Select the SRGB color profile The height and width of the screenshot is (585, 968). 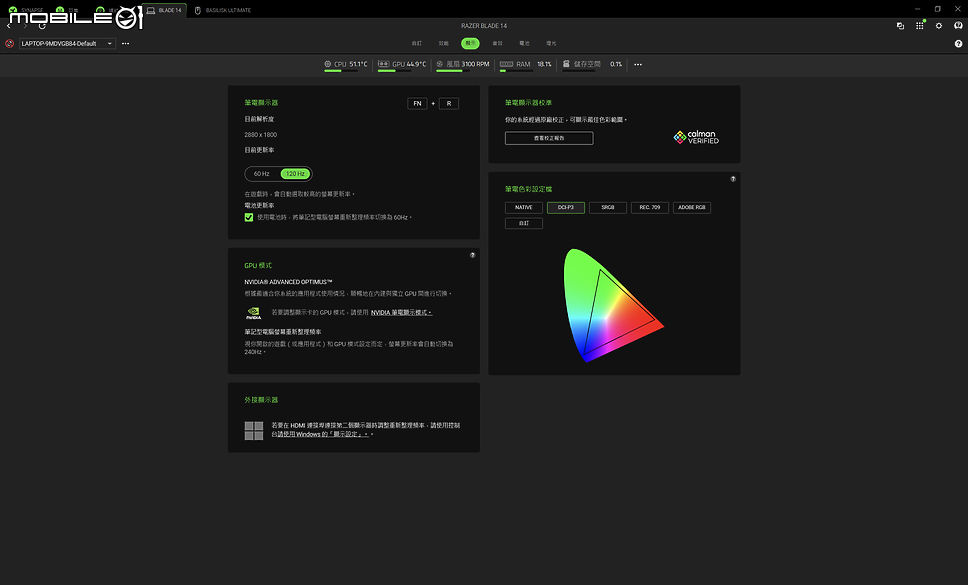point(607,207)
